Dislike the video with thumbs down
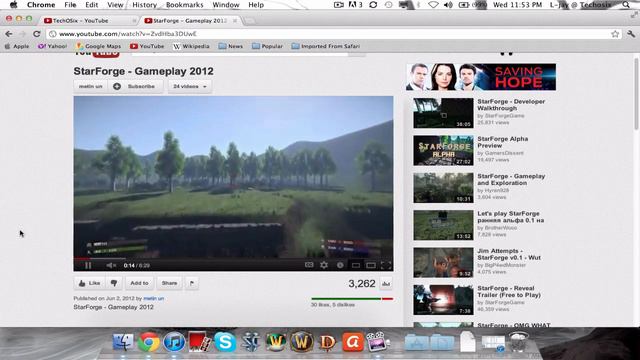 114,283
